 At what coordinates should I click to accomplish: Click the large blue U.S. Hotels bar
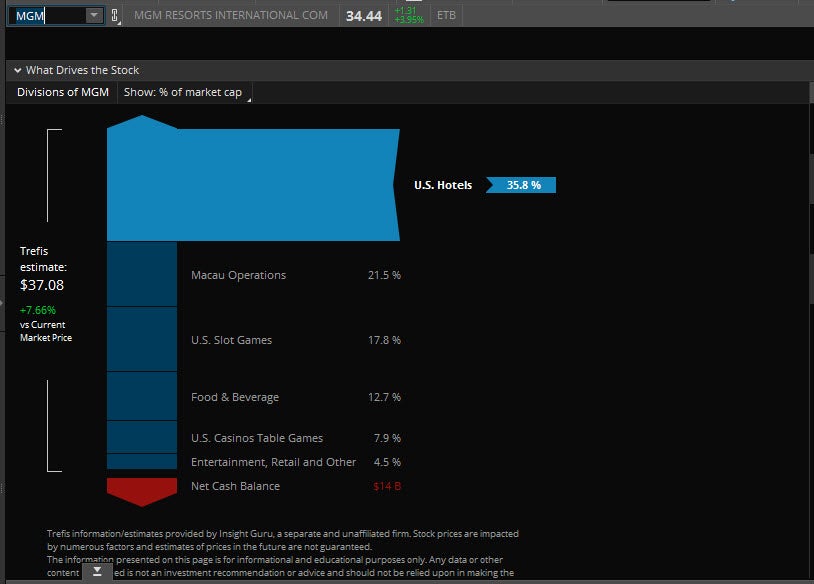253,184
